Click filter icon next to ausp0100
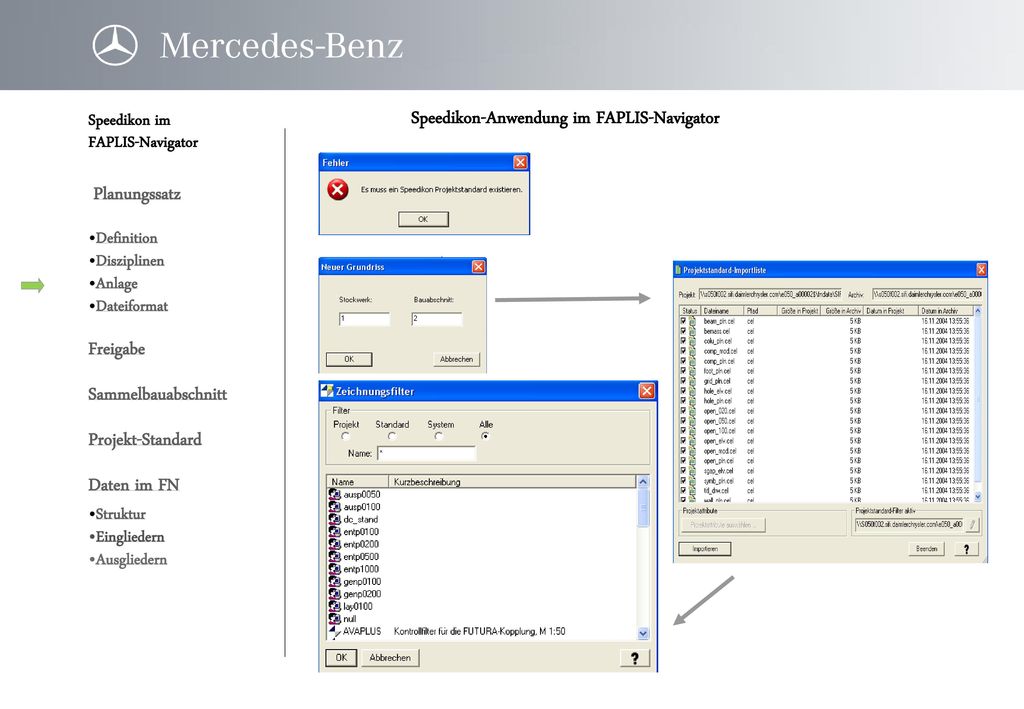 click(x=334, y=507)
